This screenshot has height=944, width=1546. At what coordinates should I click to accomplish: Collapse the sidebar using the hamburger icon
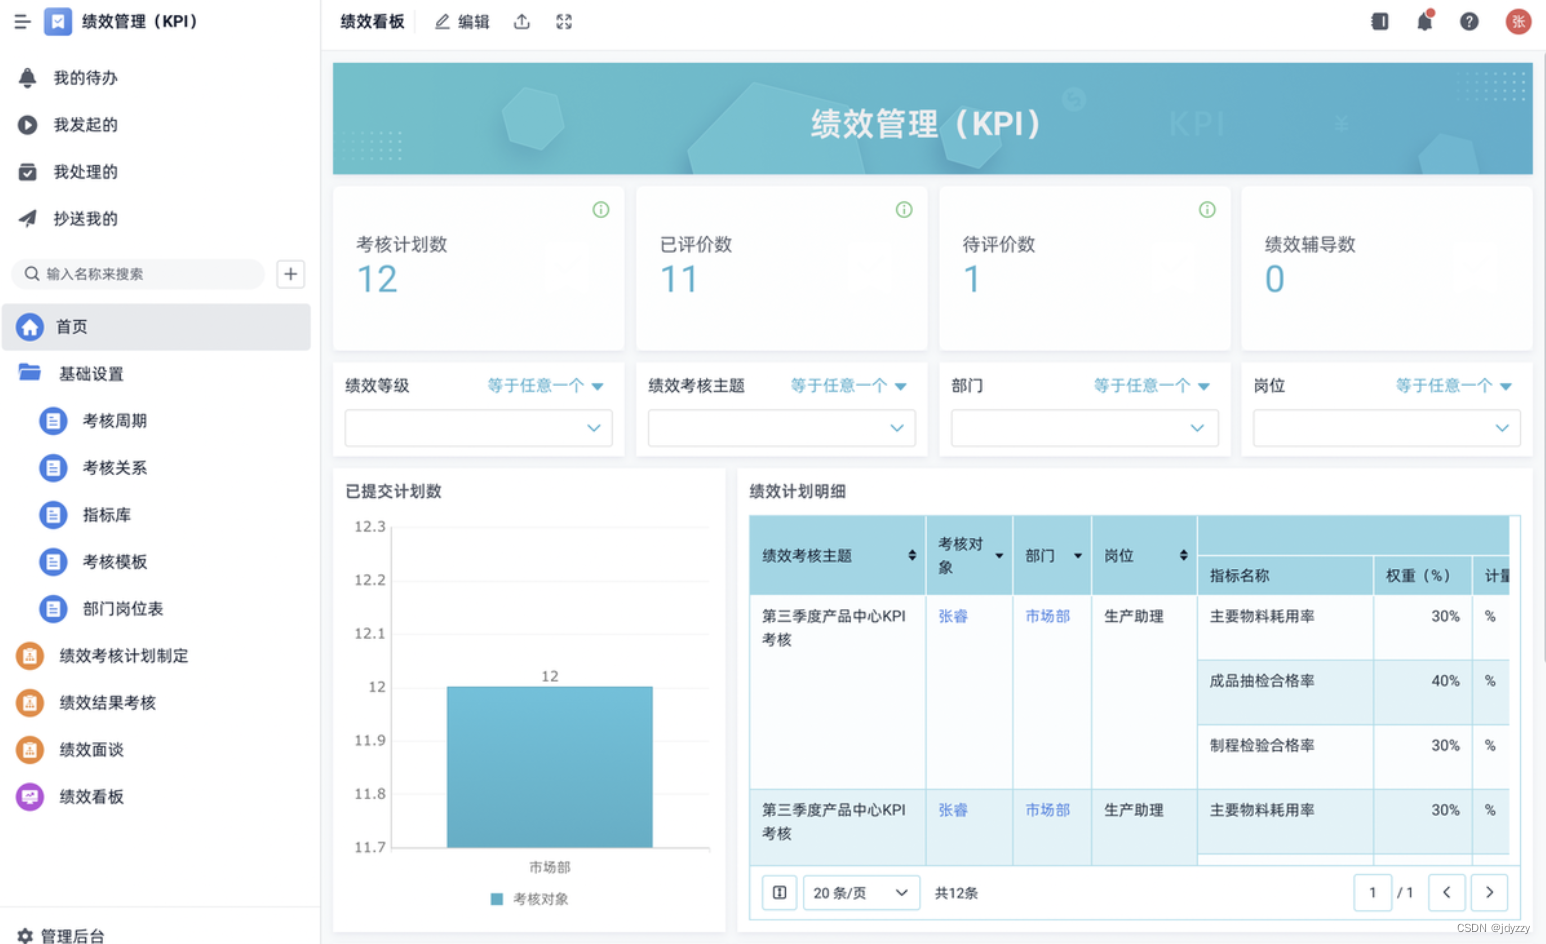(x=22, y=21)
